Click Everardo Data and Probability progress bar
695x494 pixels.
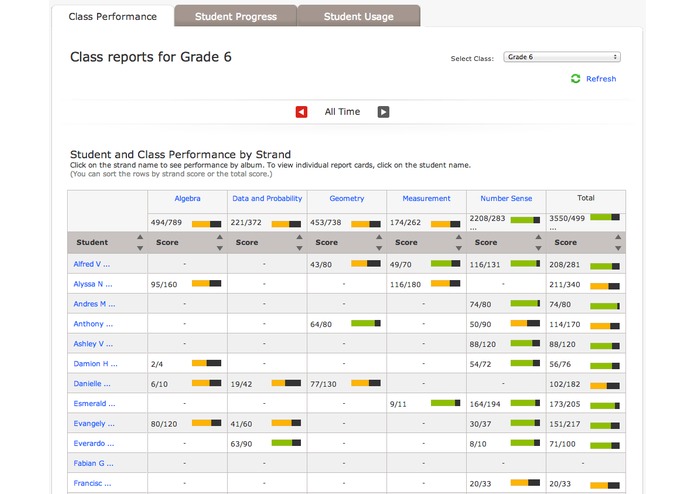286,443
